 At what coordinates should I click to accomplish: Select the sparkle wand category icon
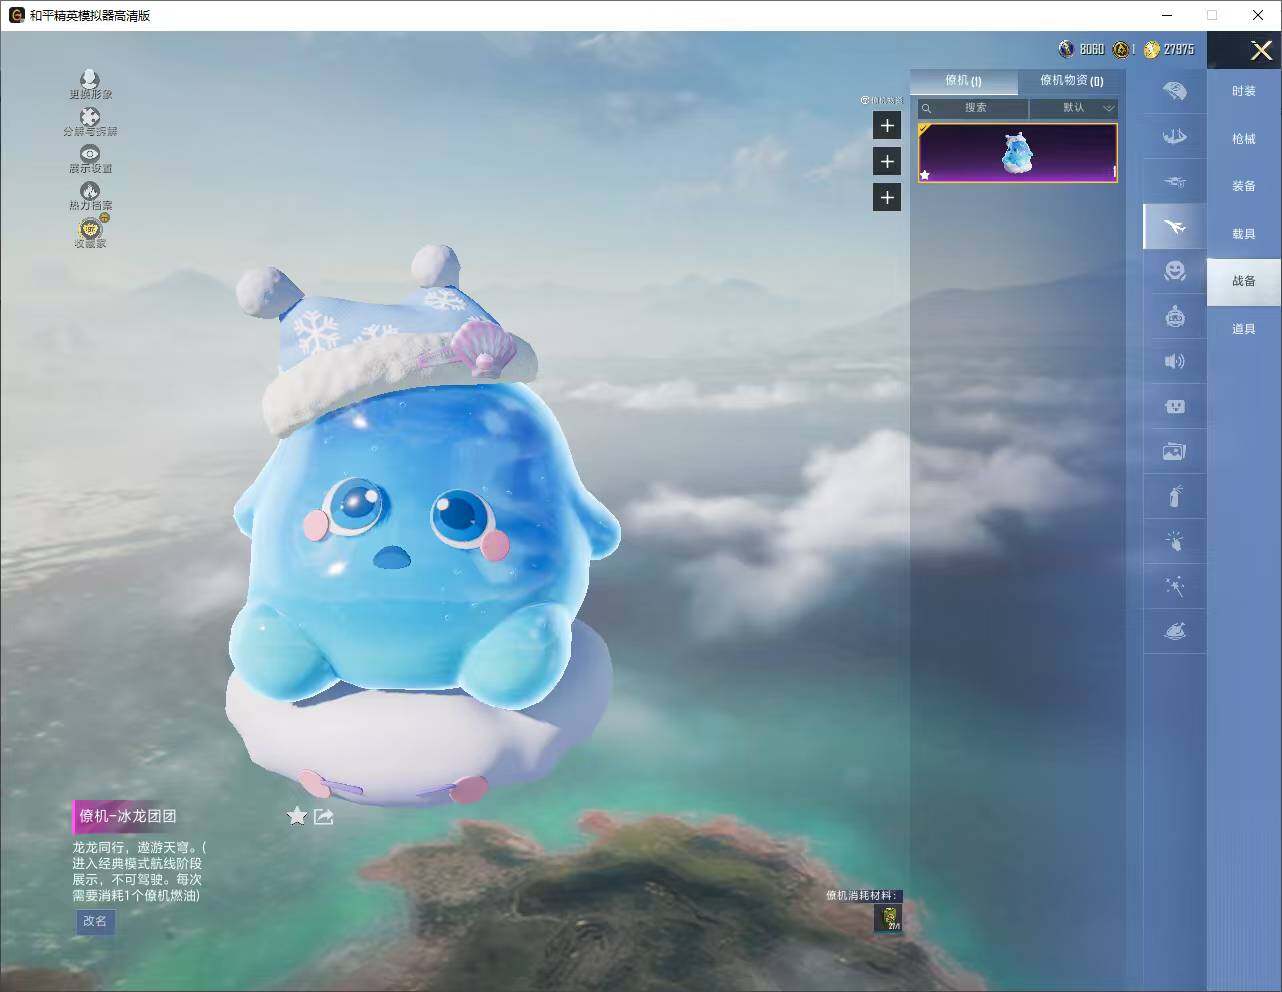1175,586
